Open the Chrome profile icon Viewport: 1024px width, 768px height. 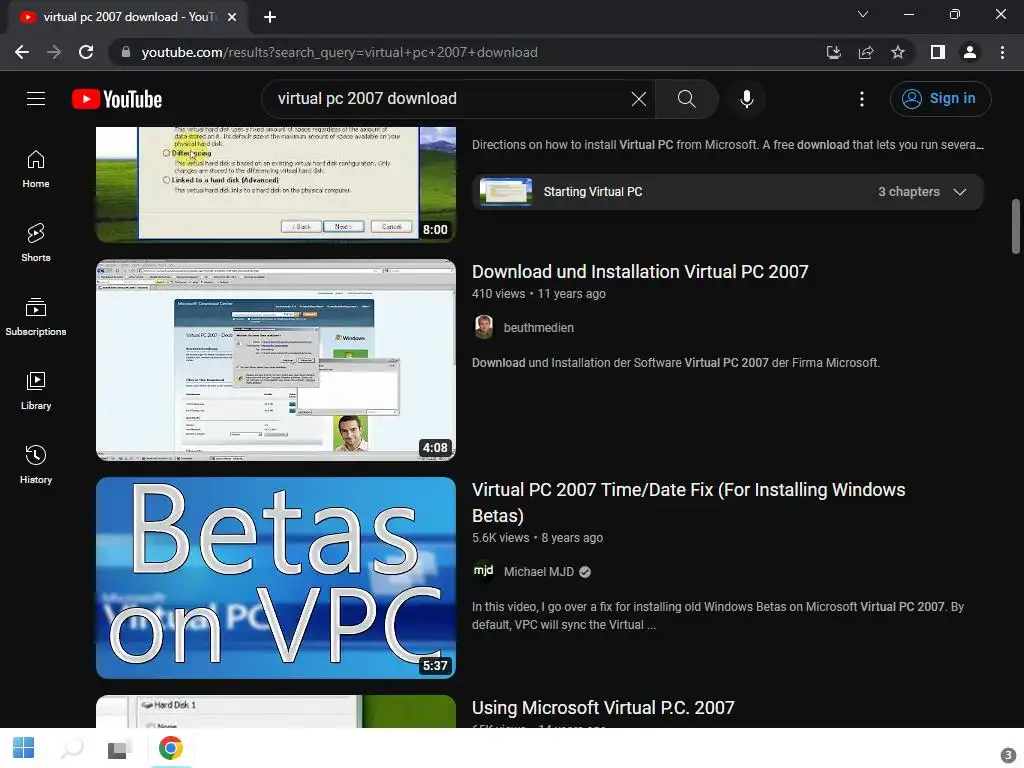click(970, 52)
